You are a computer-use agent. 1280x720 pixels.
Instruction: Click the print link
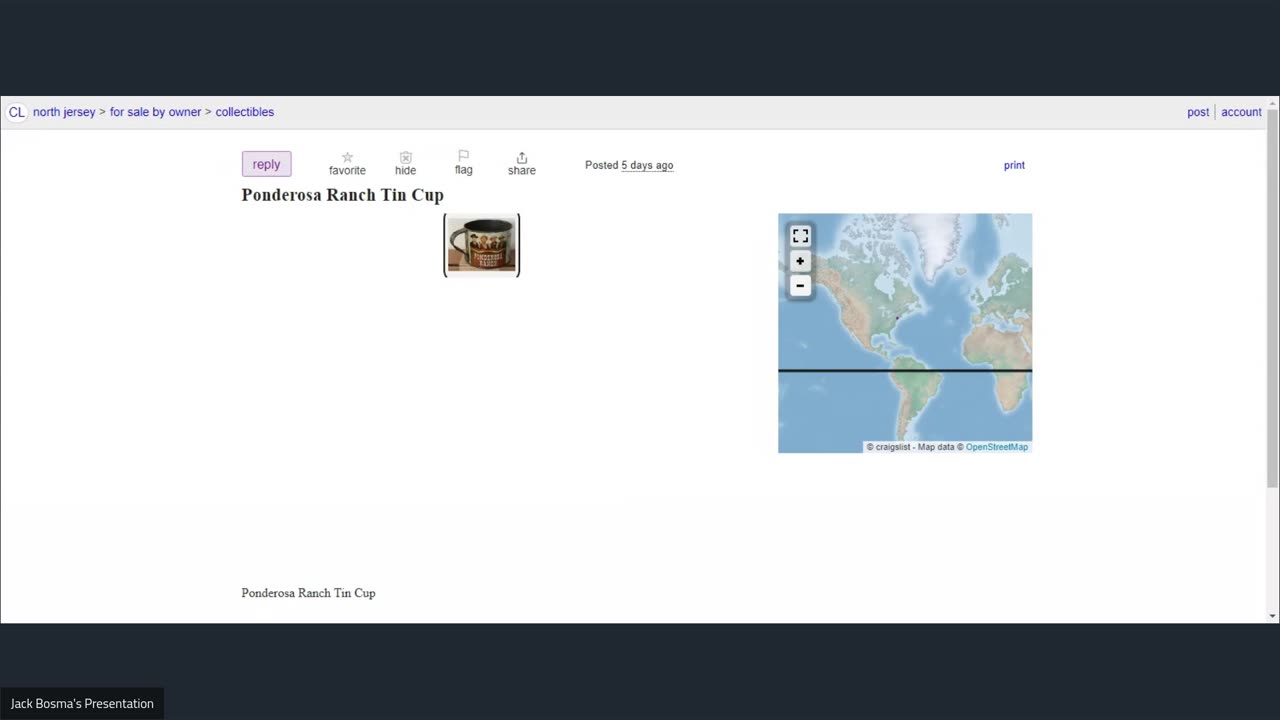[1014, 165]
